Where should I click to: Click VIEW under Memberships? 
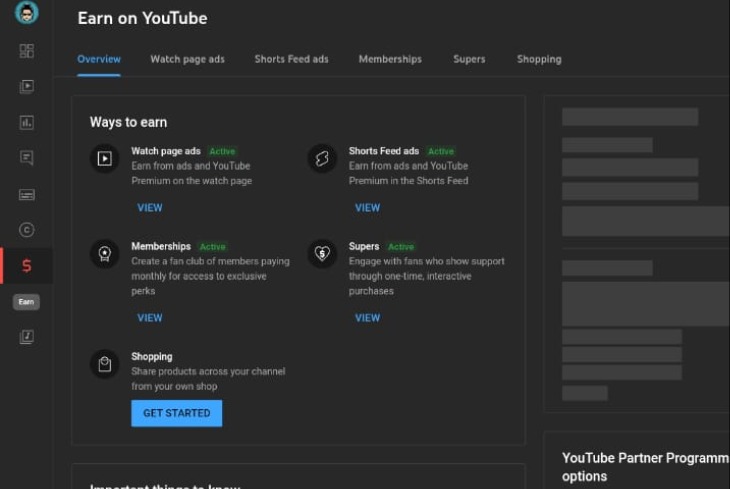coord(150,318)
